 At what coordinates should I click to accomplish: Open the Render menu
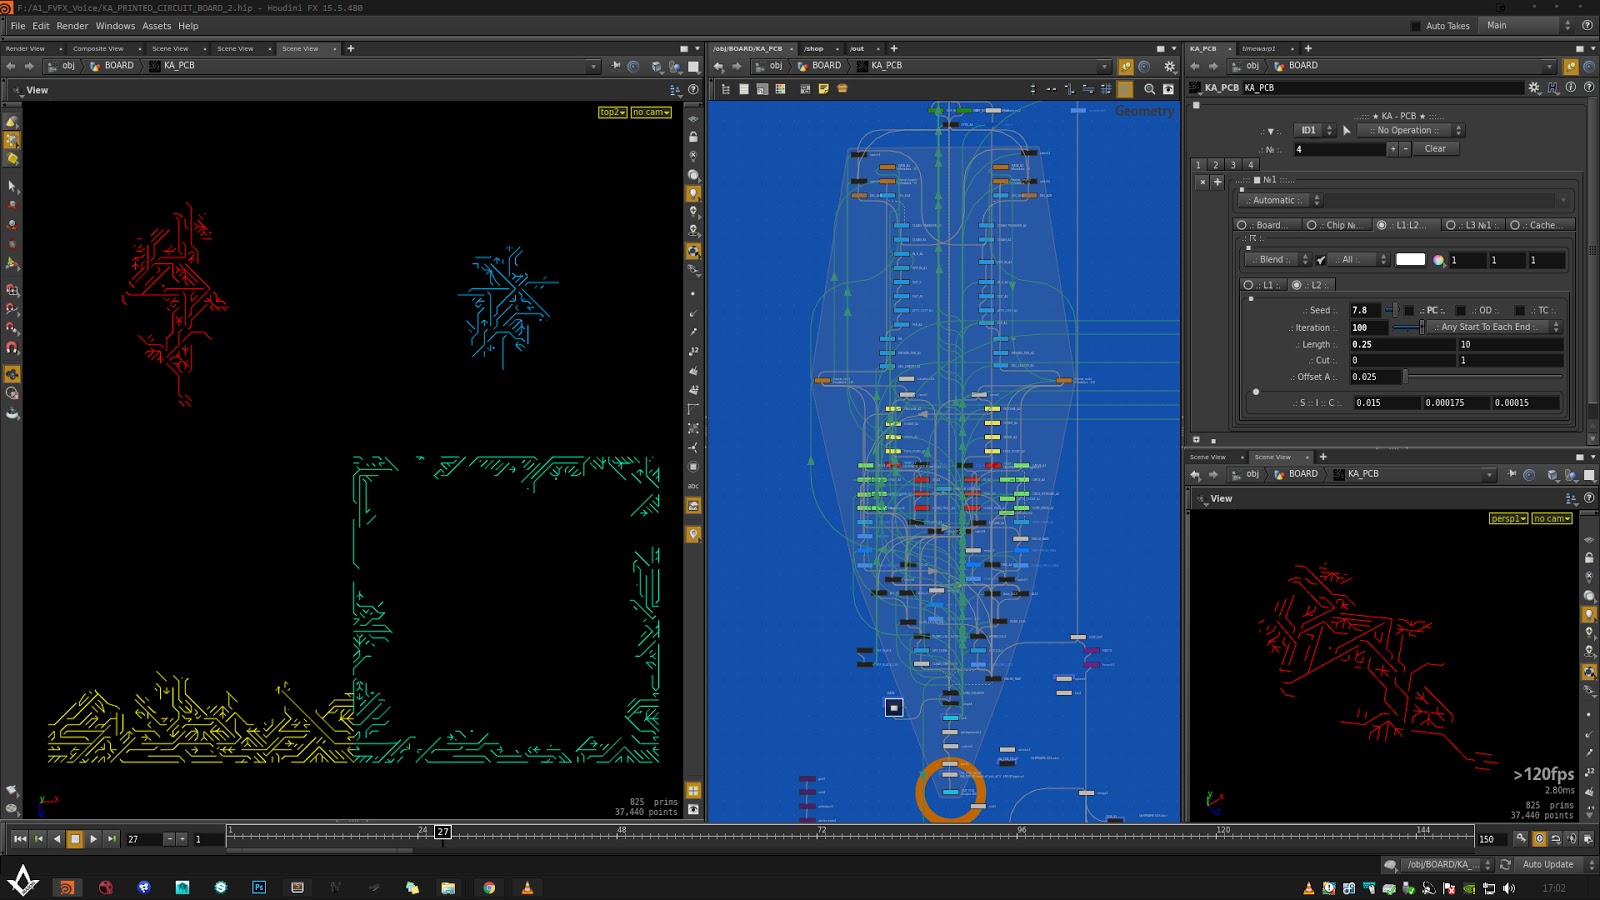[x=72, y=26]
